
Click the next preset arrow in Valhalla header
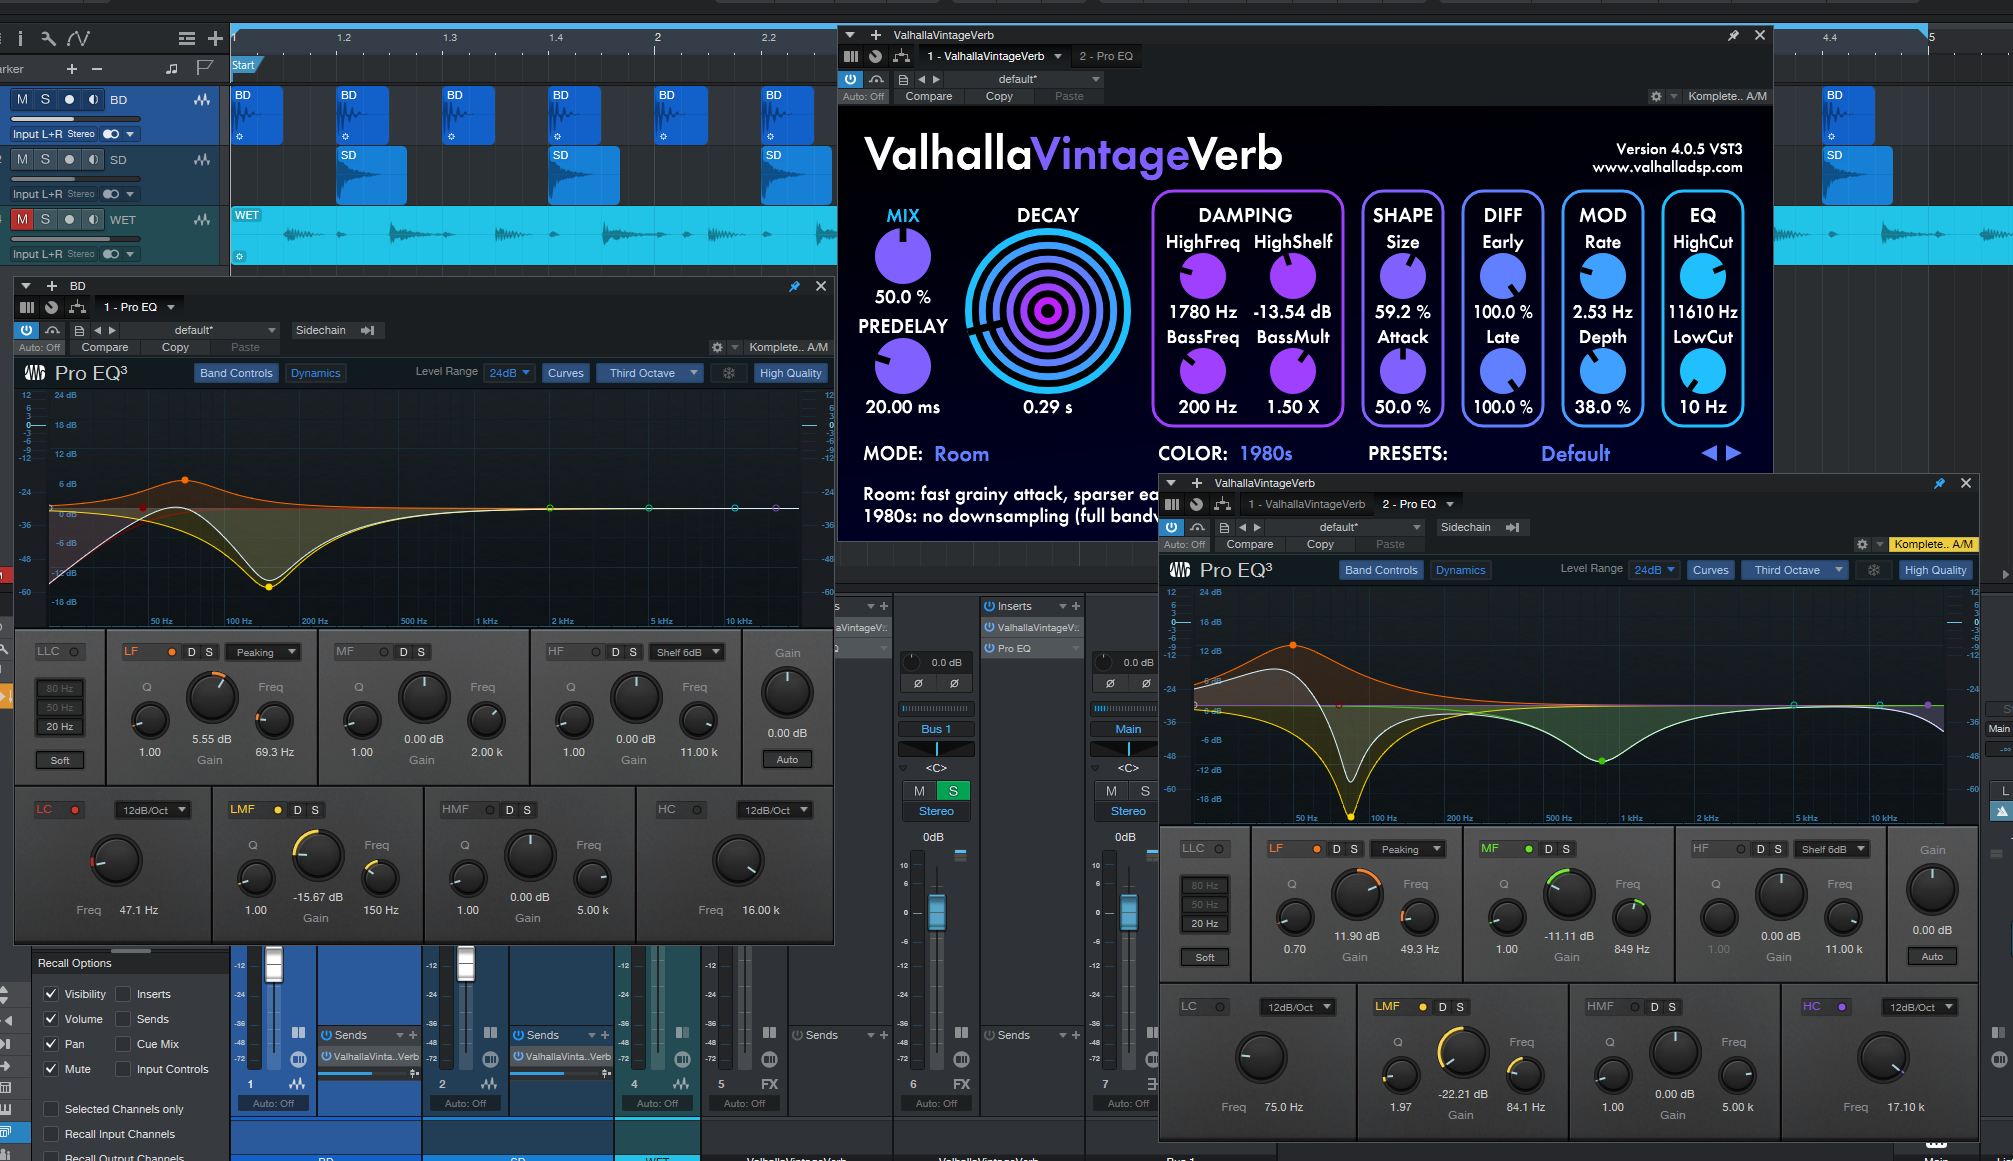tap(936, 79)
